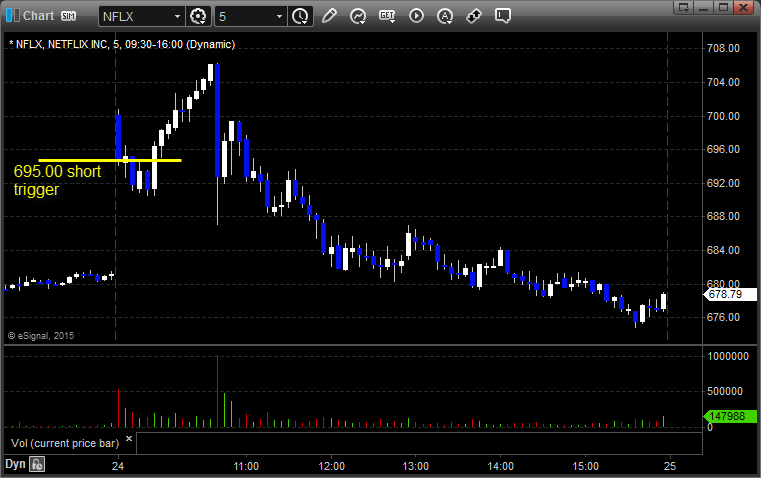Click the time template clock icon

[x=300, y=16]
